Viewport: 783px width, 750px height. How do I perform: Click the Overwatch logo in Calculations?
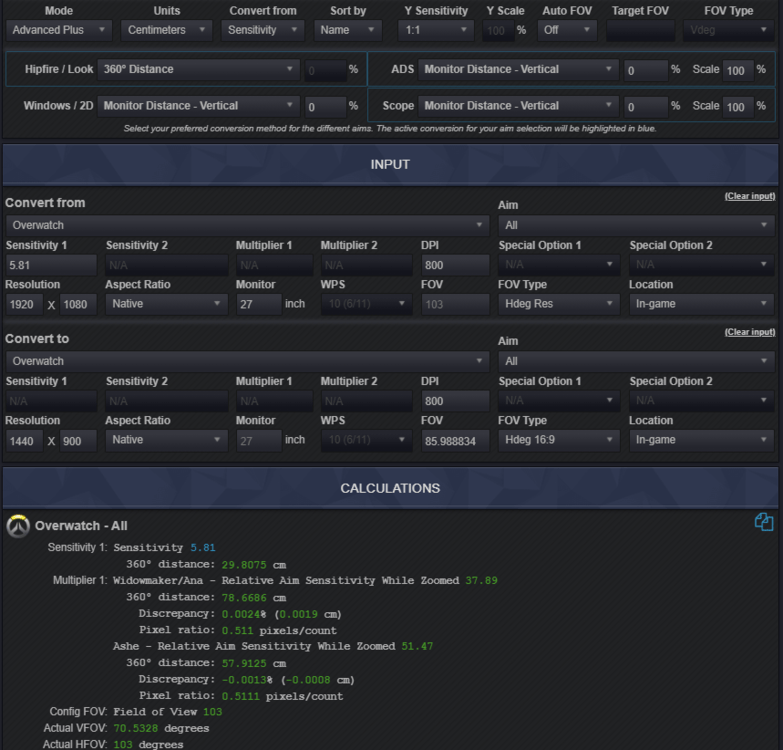[18, 526]
